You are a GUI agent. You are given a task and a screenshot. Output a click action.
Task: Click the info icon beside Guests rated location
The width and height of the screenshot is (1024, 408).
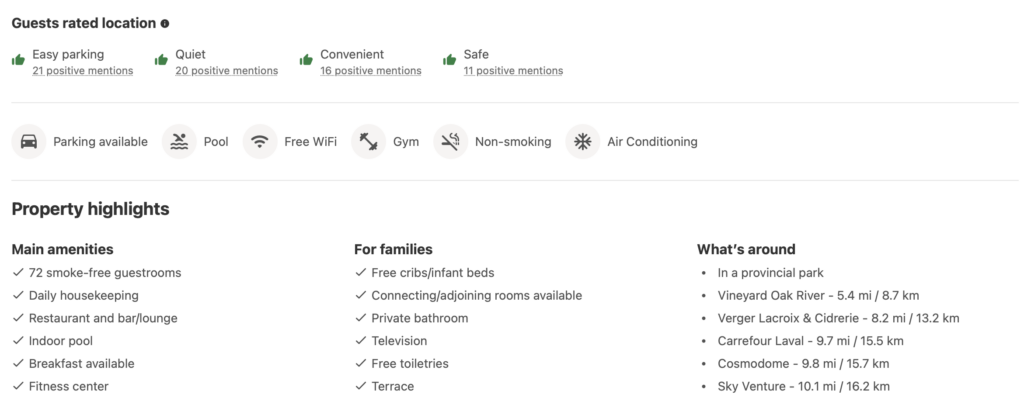(x=165, y=23)
